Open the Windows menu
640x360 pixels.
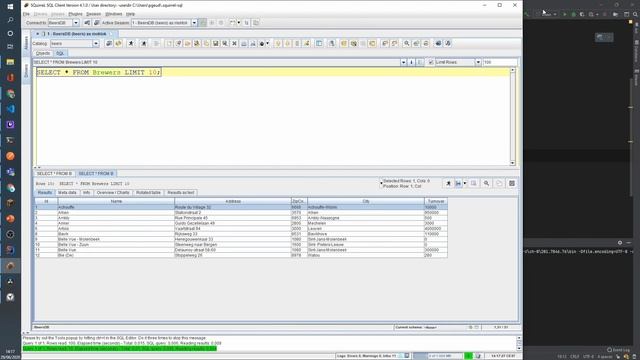113,14
